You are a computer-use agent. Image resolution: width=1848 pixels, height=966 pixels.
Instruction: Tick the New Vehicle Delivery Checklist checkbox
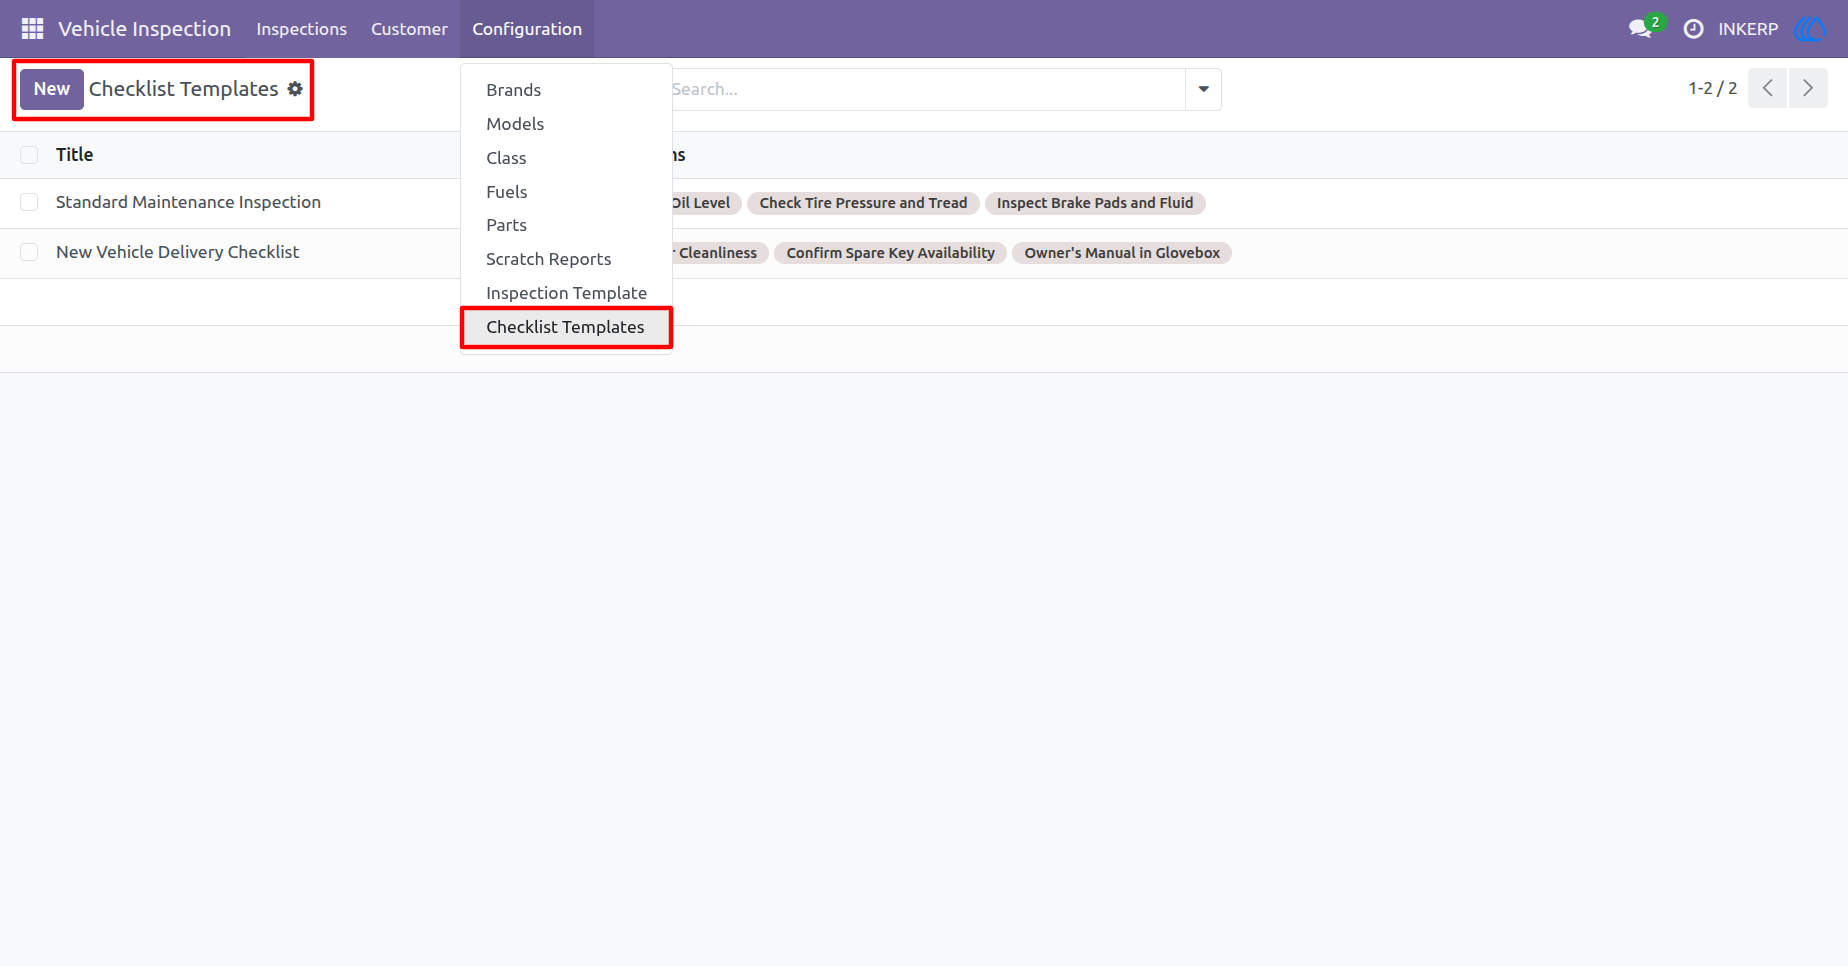click(x=29, y=252)
